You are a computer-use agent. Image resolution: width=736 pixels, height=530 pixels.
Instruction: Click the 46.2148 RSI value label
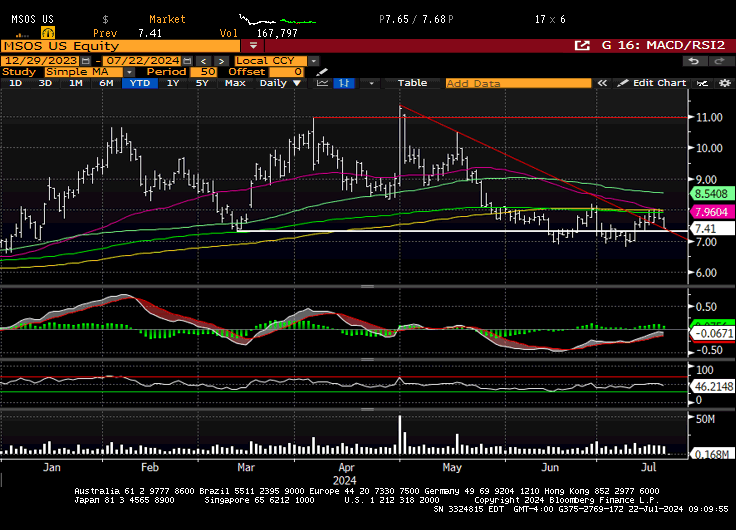coord(713,386)
